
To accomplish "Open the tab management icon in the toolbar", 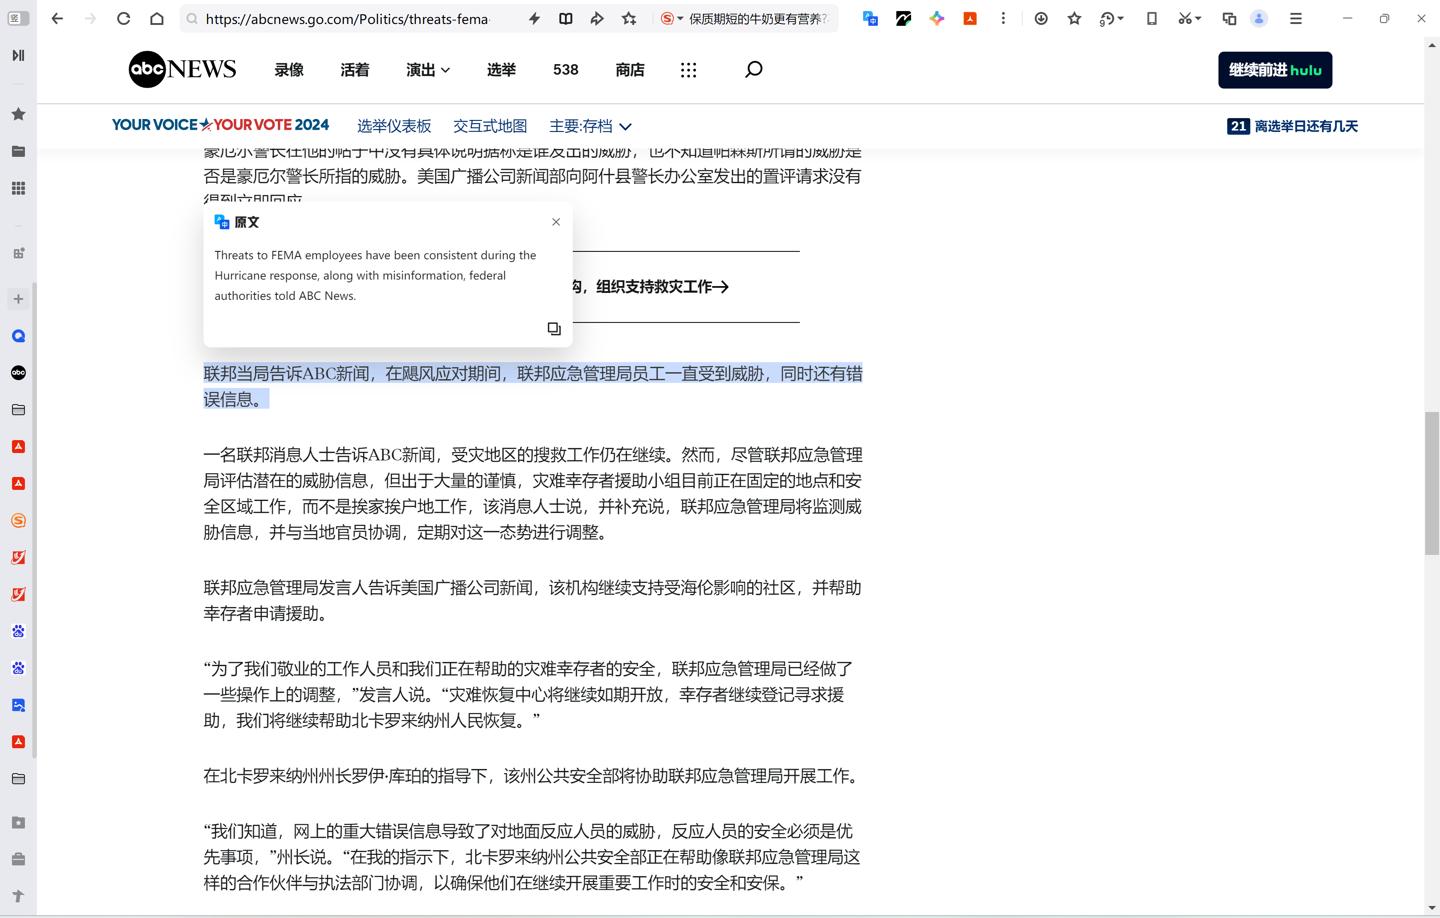I will coord(1229,18).
